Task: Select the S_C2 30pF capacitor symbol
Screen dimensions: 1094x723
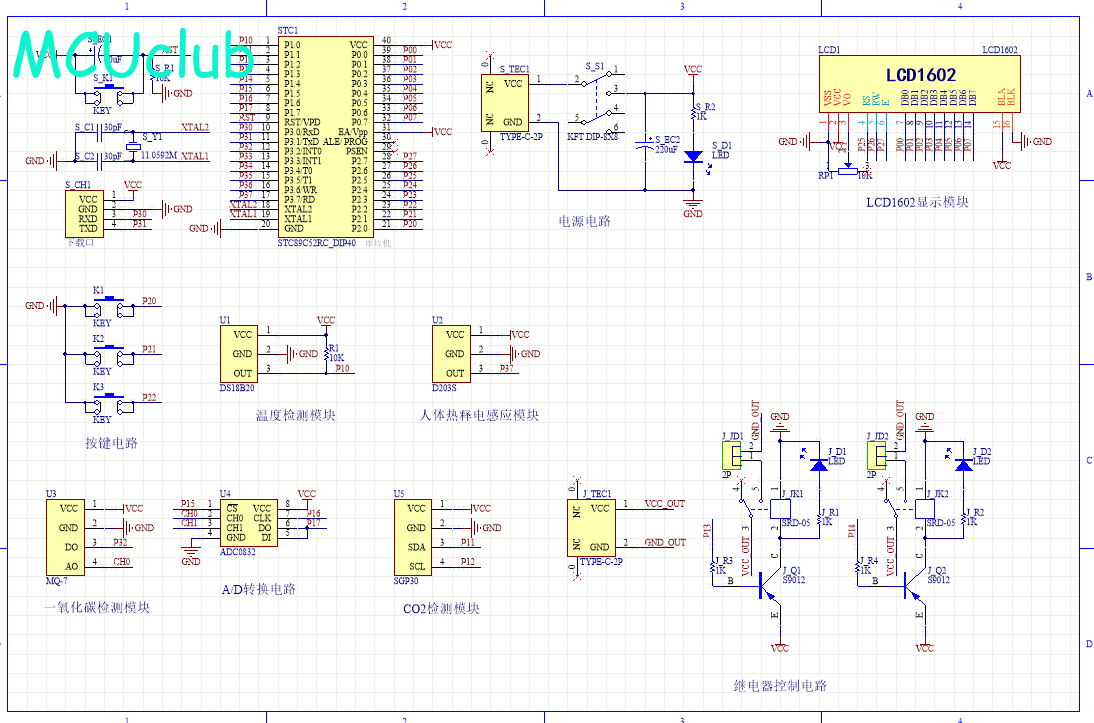Action: [99, 161]
